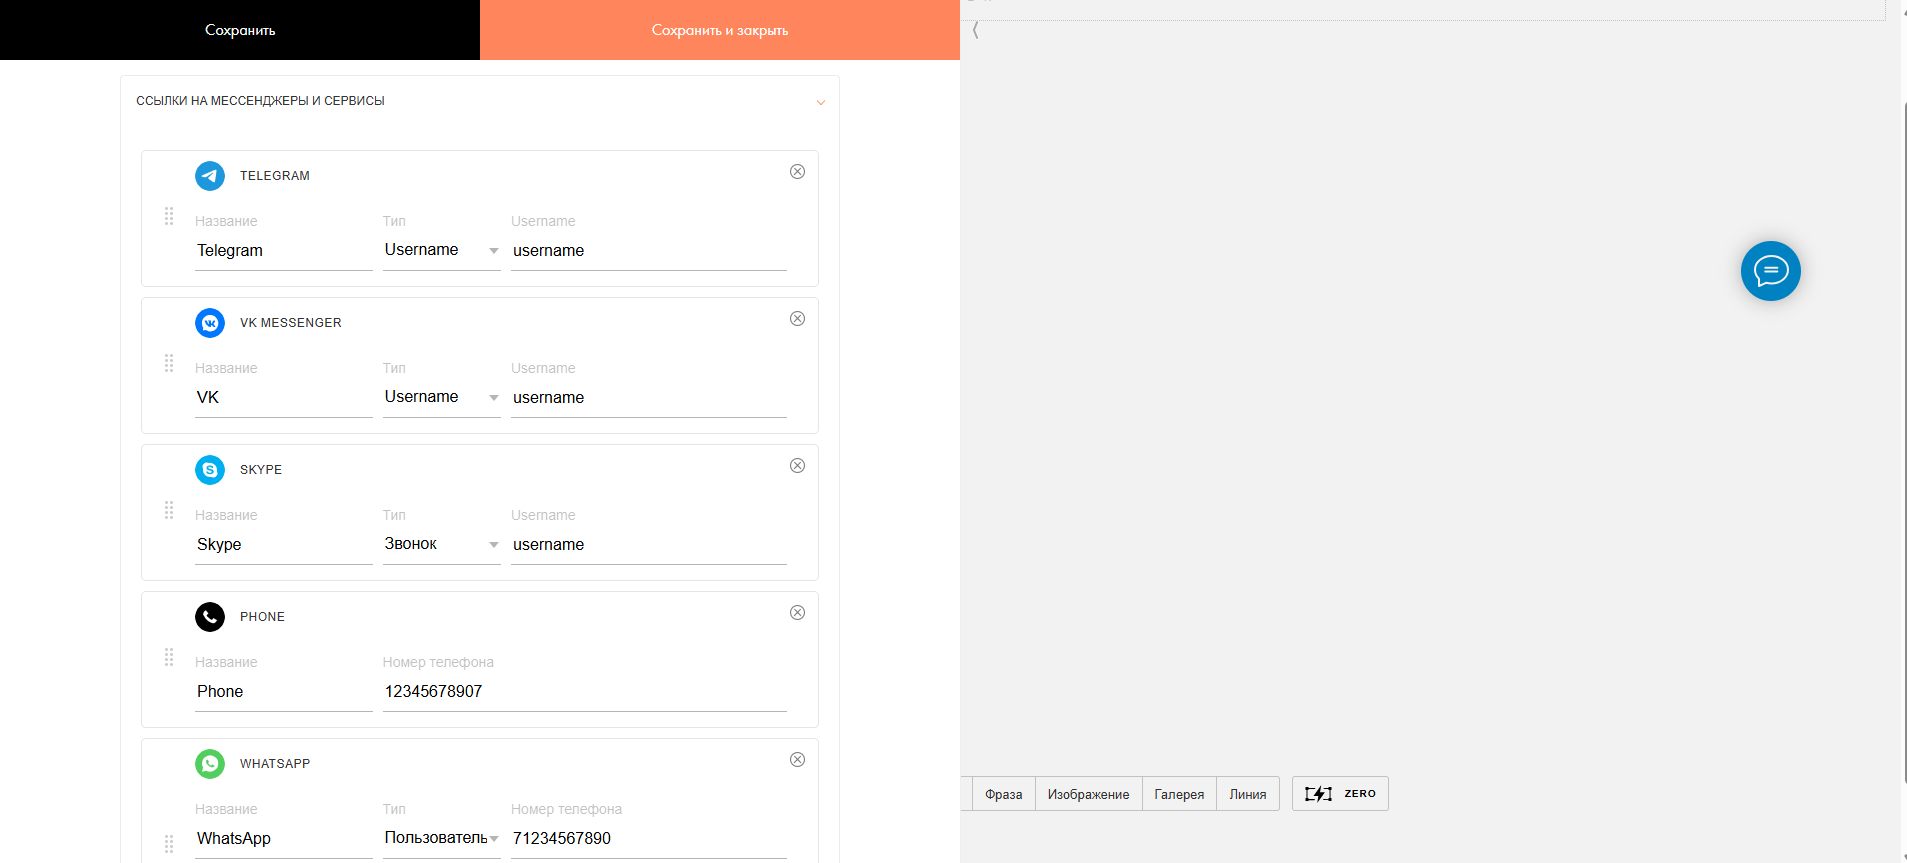1907x863 pixels.
Task: Remove the VK Messenger link card
Action: coord(797,319)
